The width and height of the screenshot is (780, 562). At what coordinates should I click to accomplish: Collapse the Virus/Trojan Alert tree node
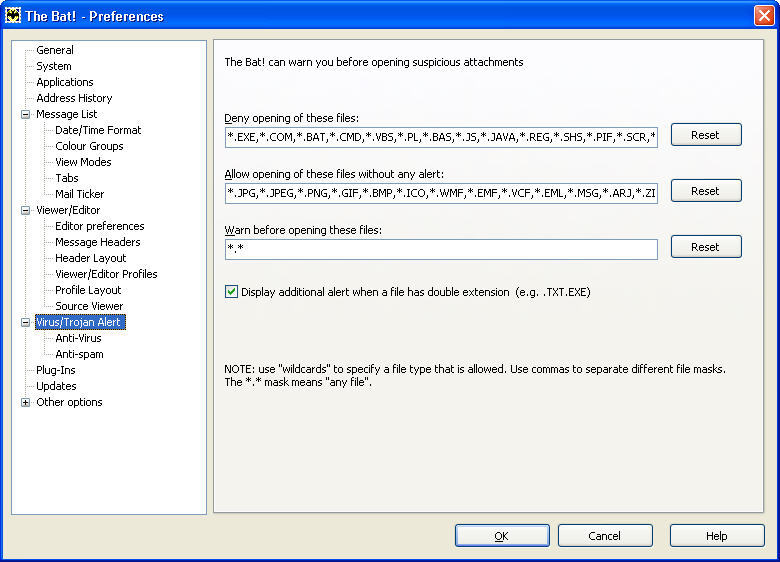25,322
